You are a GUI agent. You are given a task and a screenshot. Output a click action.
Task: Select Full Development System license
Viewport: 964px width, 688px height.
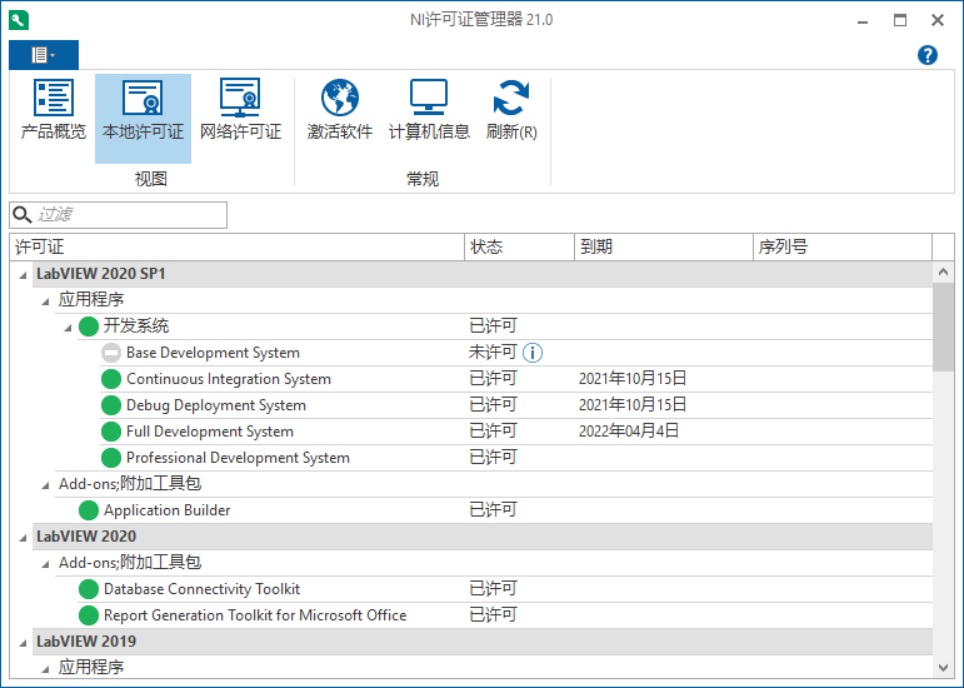pyautogui.click(x=516, y=432)
